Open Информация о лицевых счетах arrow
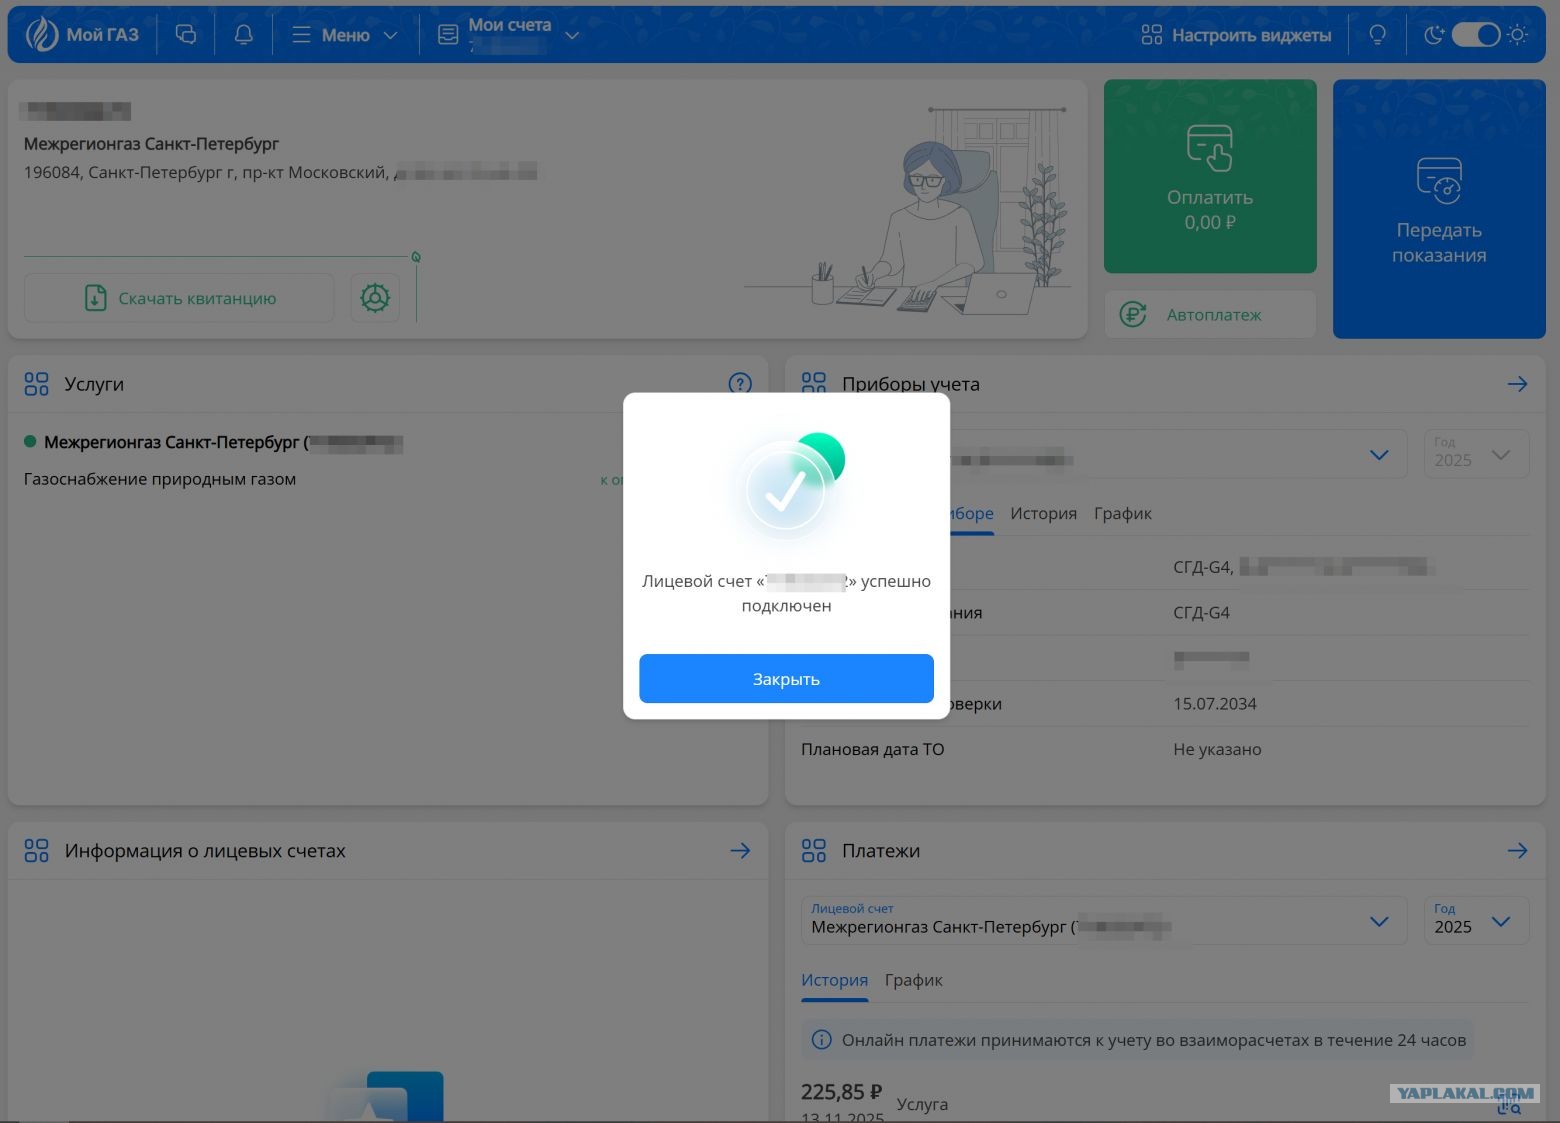 (740, 850)
